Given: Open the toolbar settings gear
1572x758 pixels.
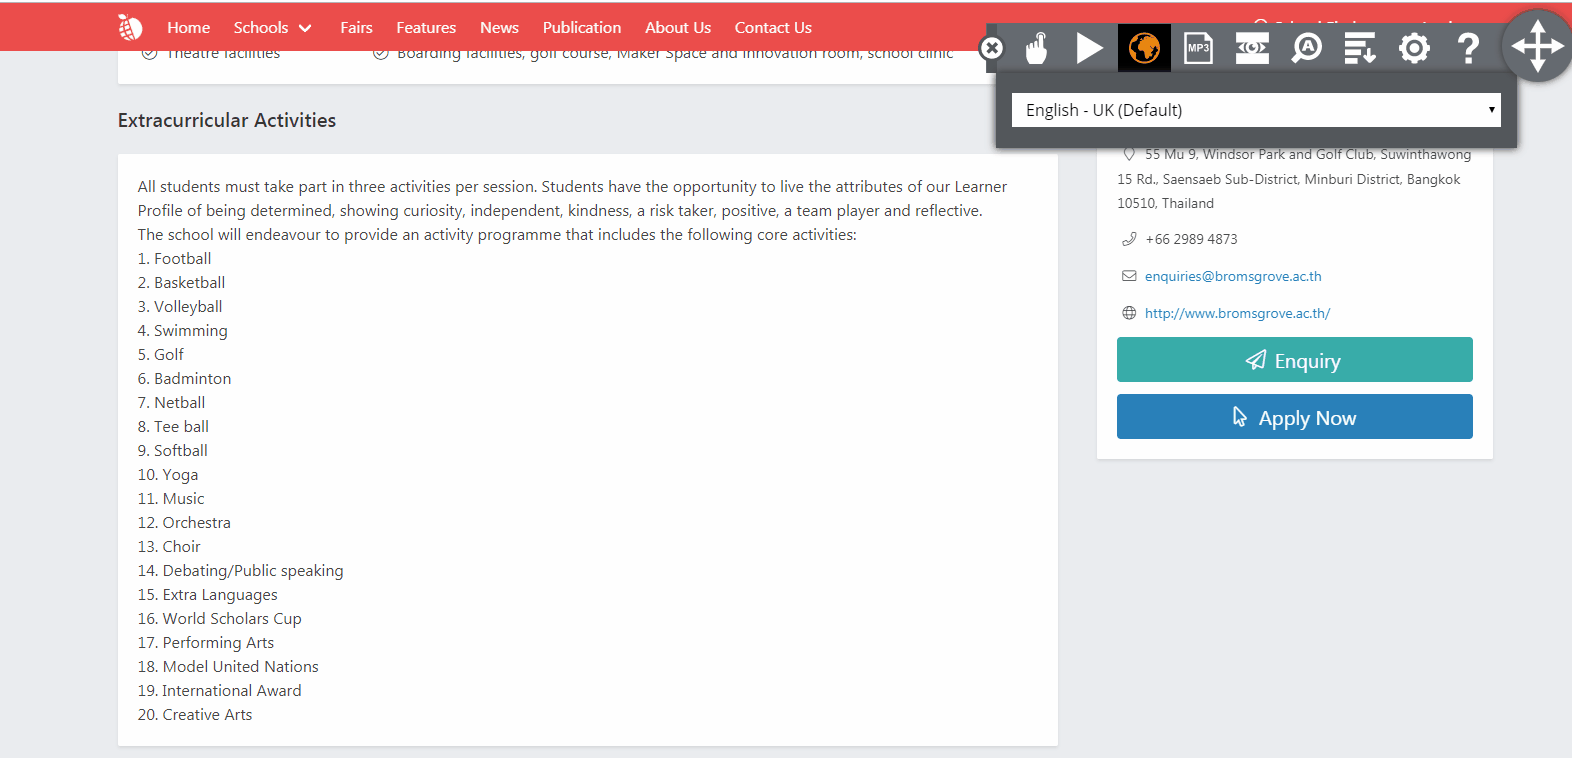Looking at the screenshot, I should [1414, 48].
